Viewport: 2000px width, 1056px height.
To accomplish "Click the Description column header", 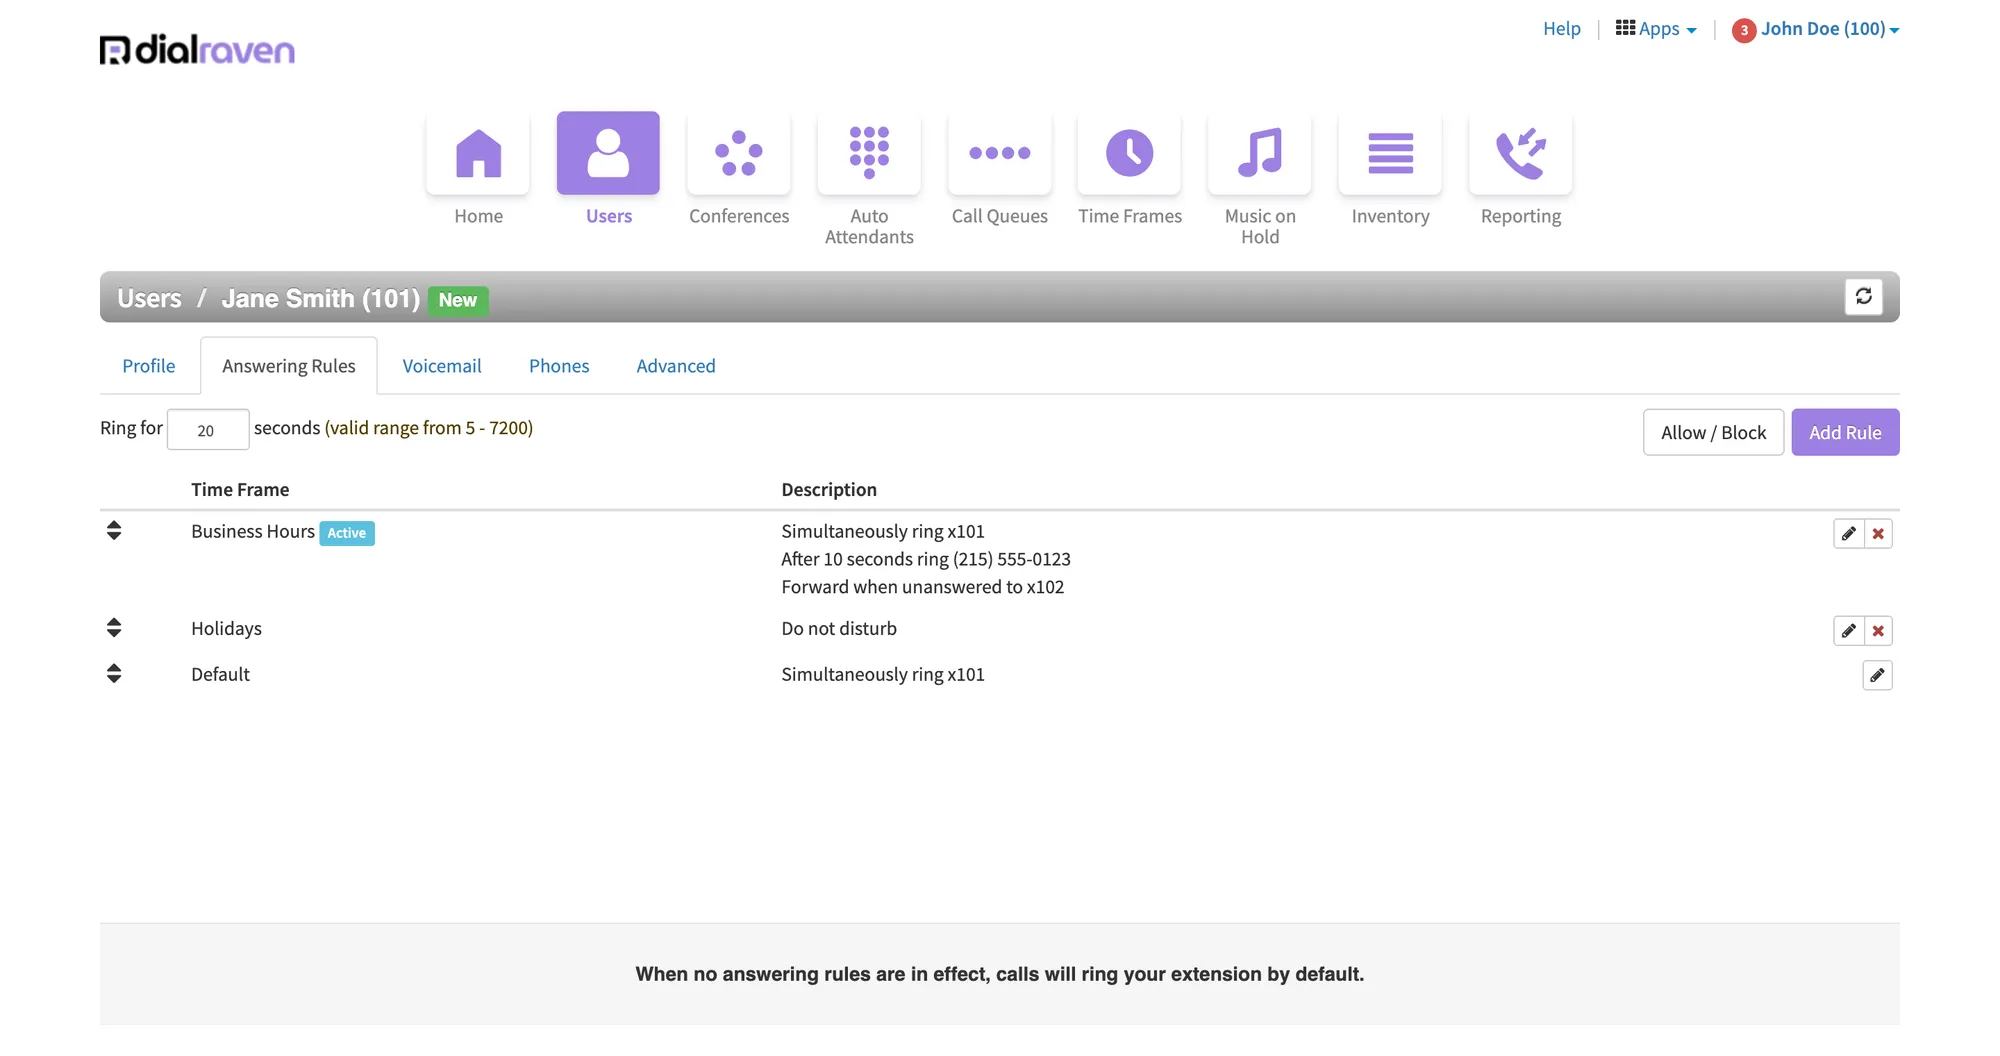I will (x=829, y=489).
